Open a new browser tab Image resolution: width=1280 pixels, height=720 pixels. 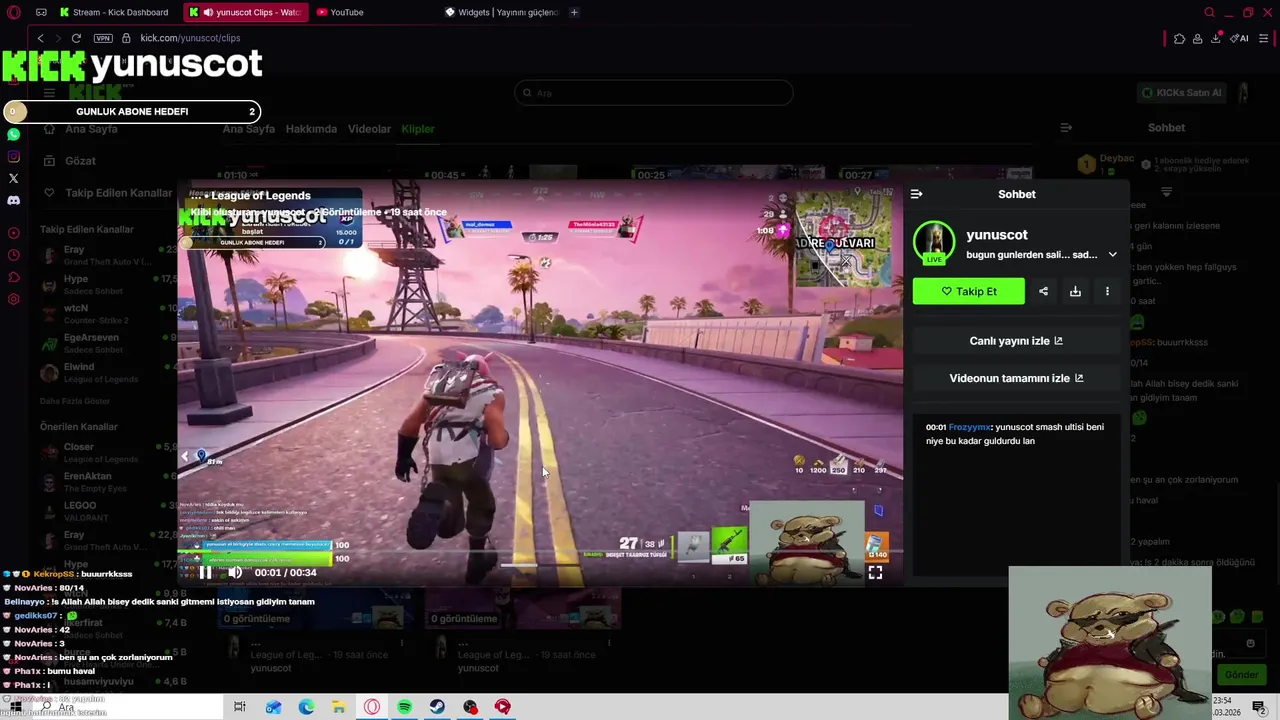coord(574,12)
